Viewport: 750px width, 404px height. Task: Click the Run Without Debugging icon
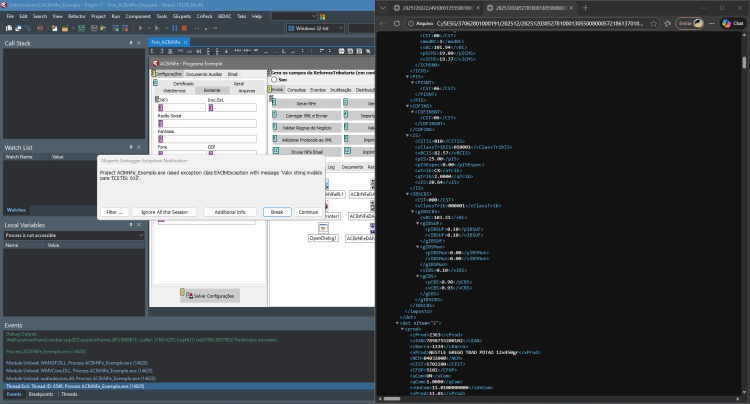[158, 28]
